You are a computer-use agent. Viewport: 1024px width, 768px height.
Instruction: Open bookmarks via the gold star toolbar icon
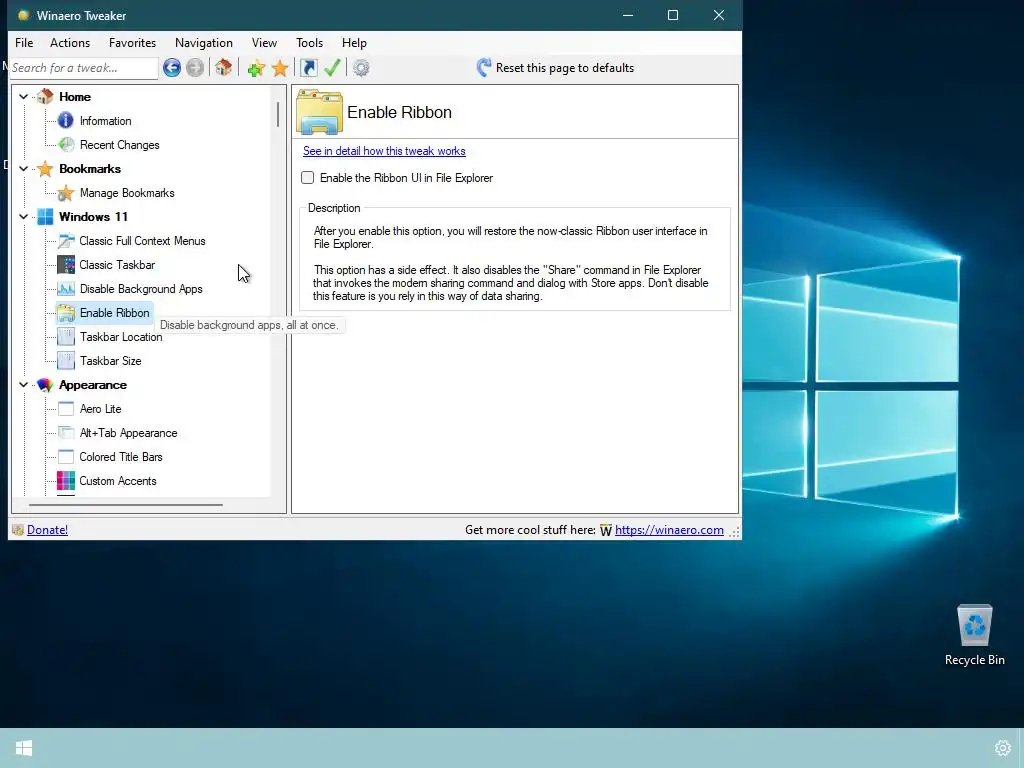pyautogui.click(x=280, y=68)
